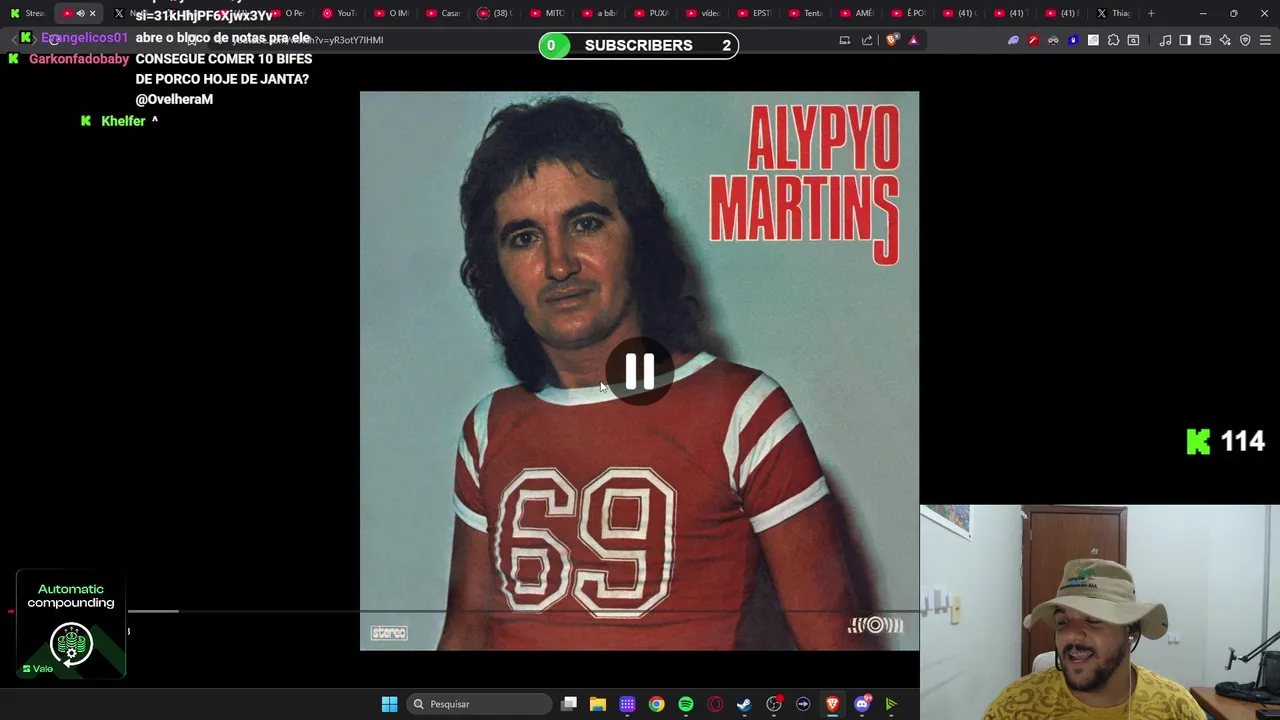Open the Extensions puzzle-piece icon
Screen dimensions: 1280x720
coord(1113,40)
